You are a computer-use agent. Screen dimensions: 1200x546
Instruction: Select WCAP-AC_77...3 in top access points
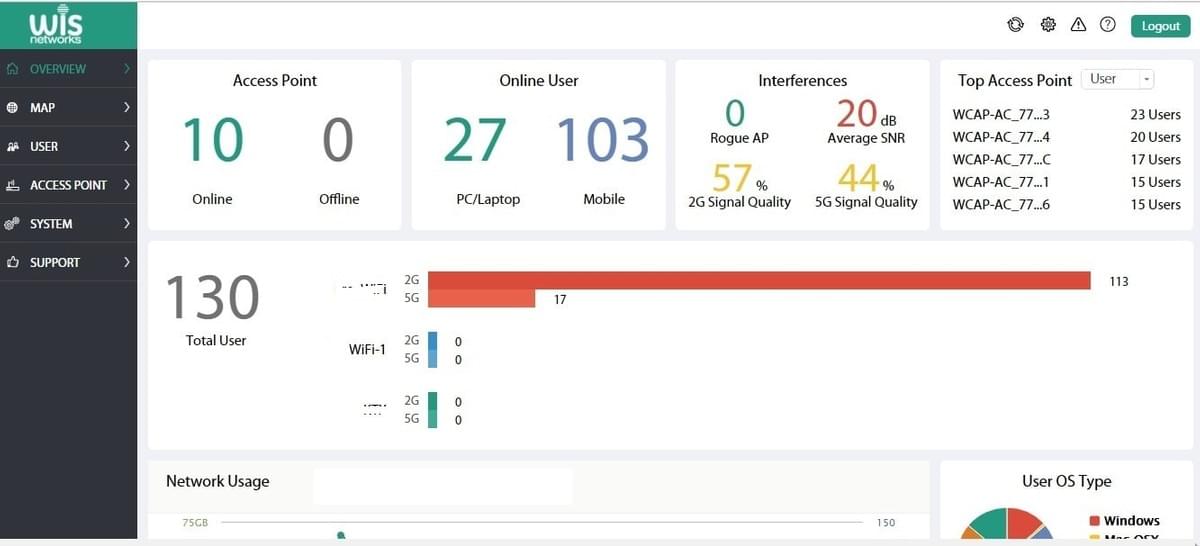(1001, 115)
